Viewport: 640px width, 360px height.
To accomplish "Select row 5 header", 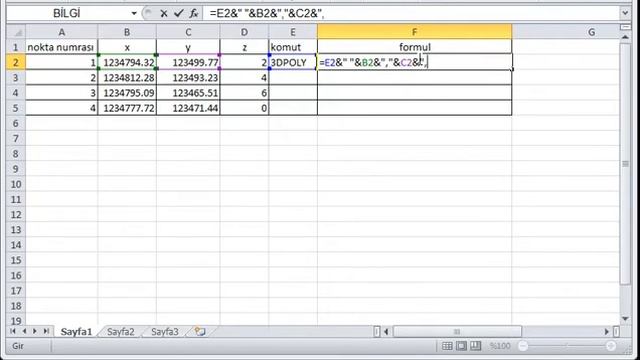I will tap(16, 108).
